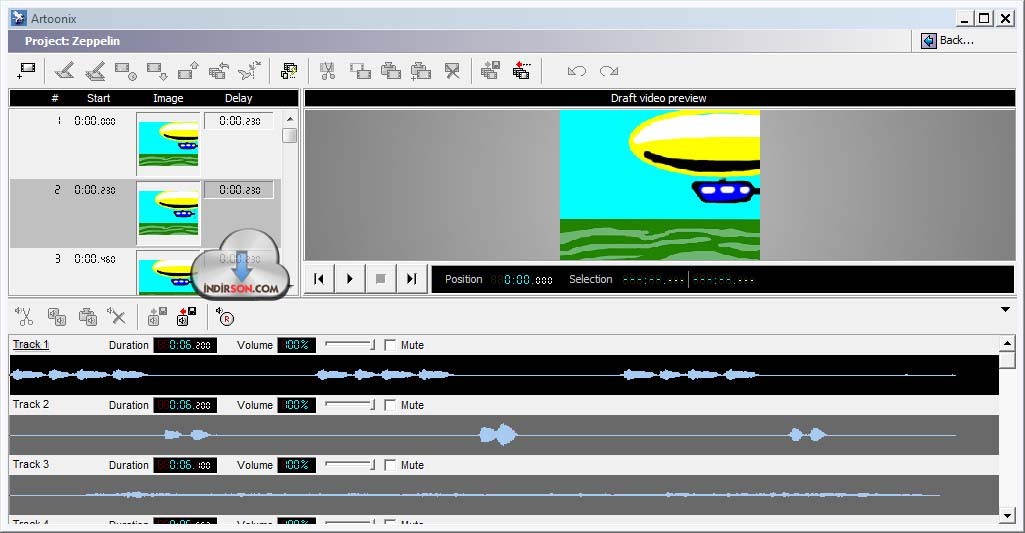Click the frame 1 start time 0:00.000
This screenshot has width=1025, height=533.
tap(95, 121)
